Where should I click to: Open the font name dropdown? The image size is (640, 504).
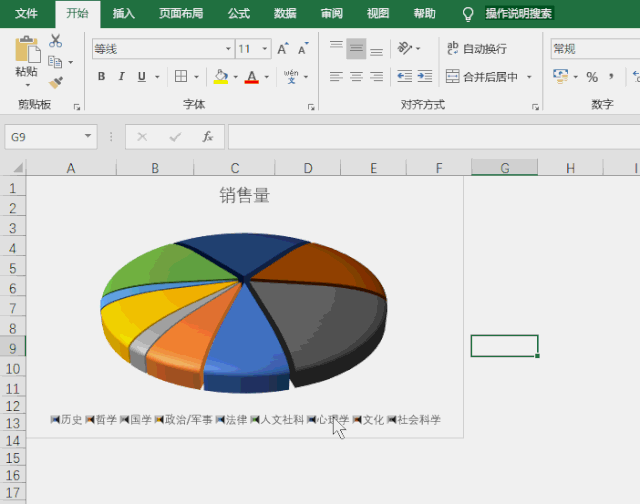[228, 49]
